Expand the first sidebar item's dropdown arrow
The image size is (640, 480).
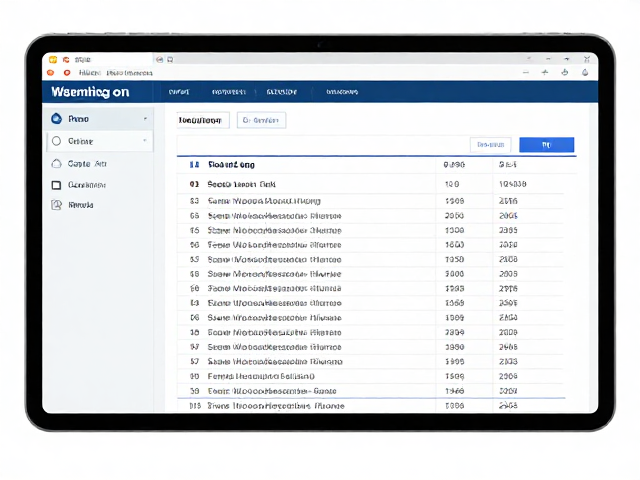(145, 119)
